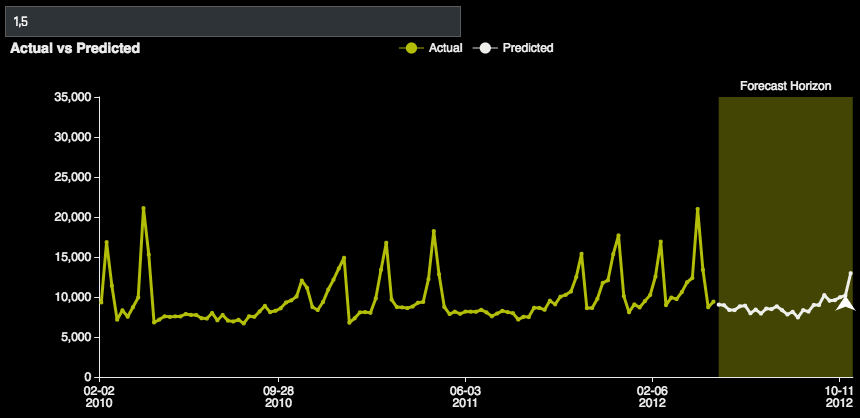Toggle the Actual series in legend

click(x=431, y=48)
